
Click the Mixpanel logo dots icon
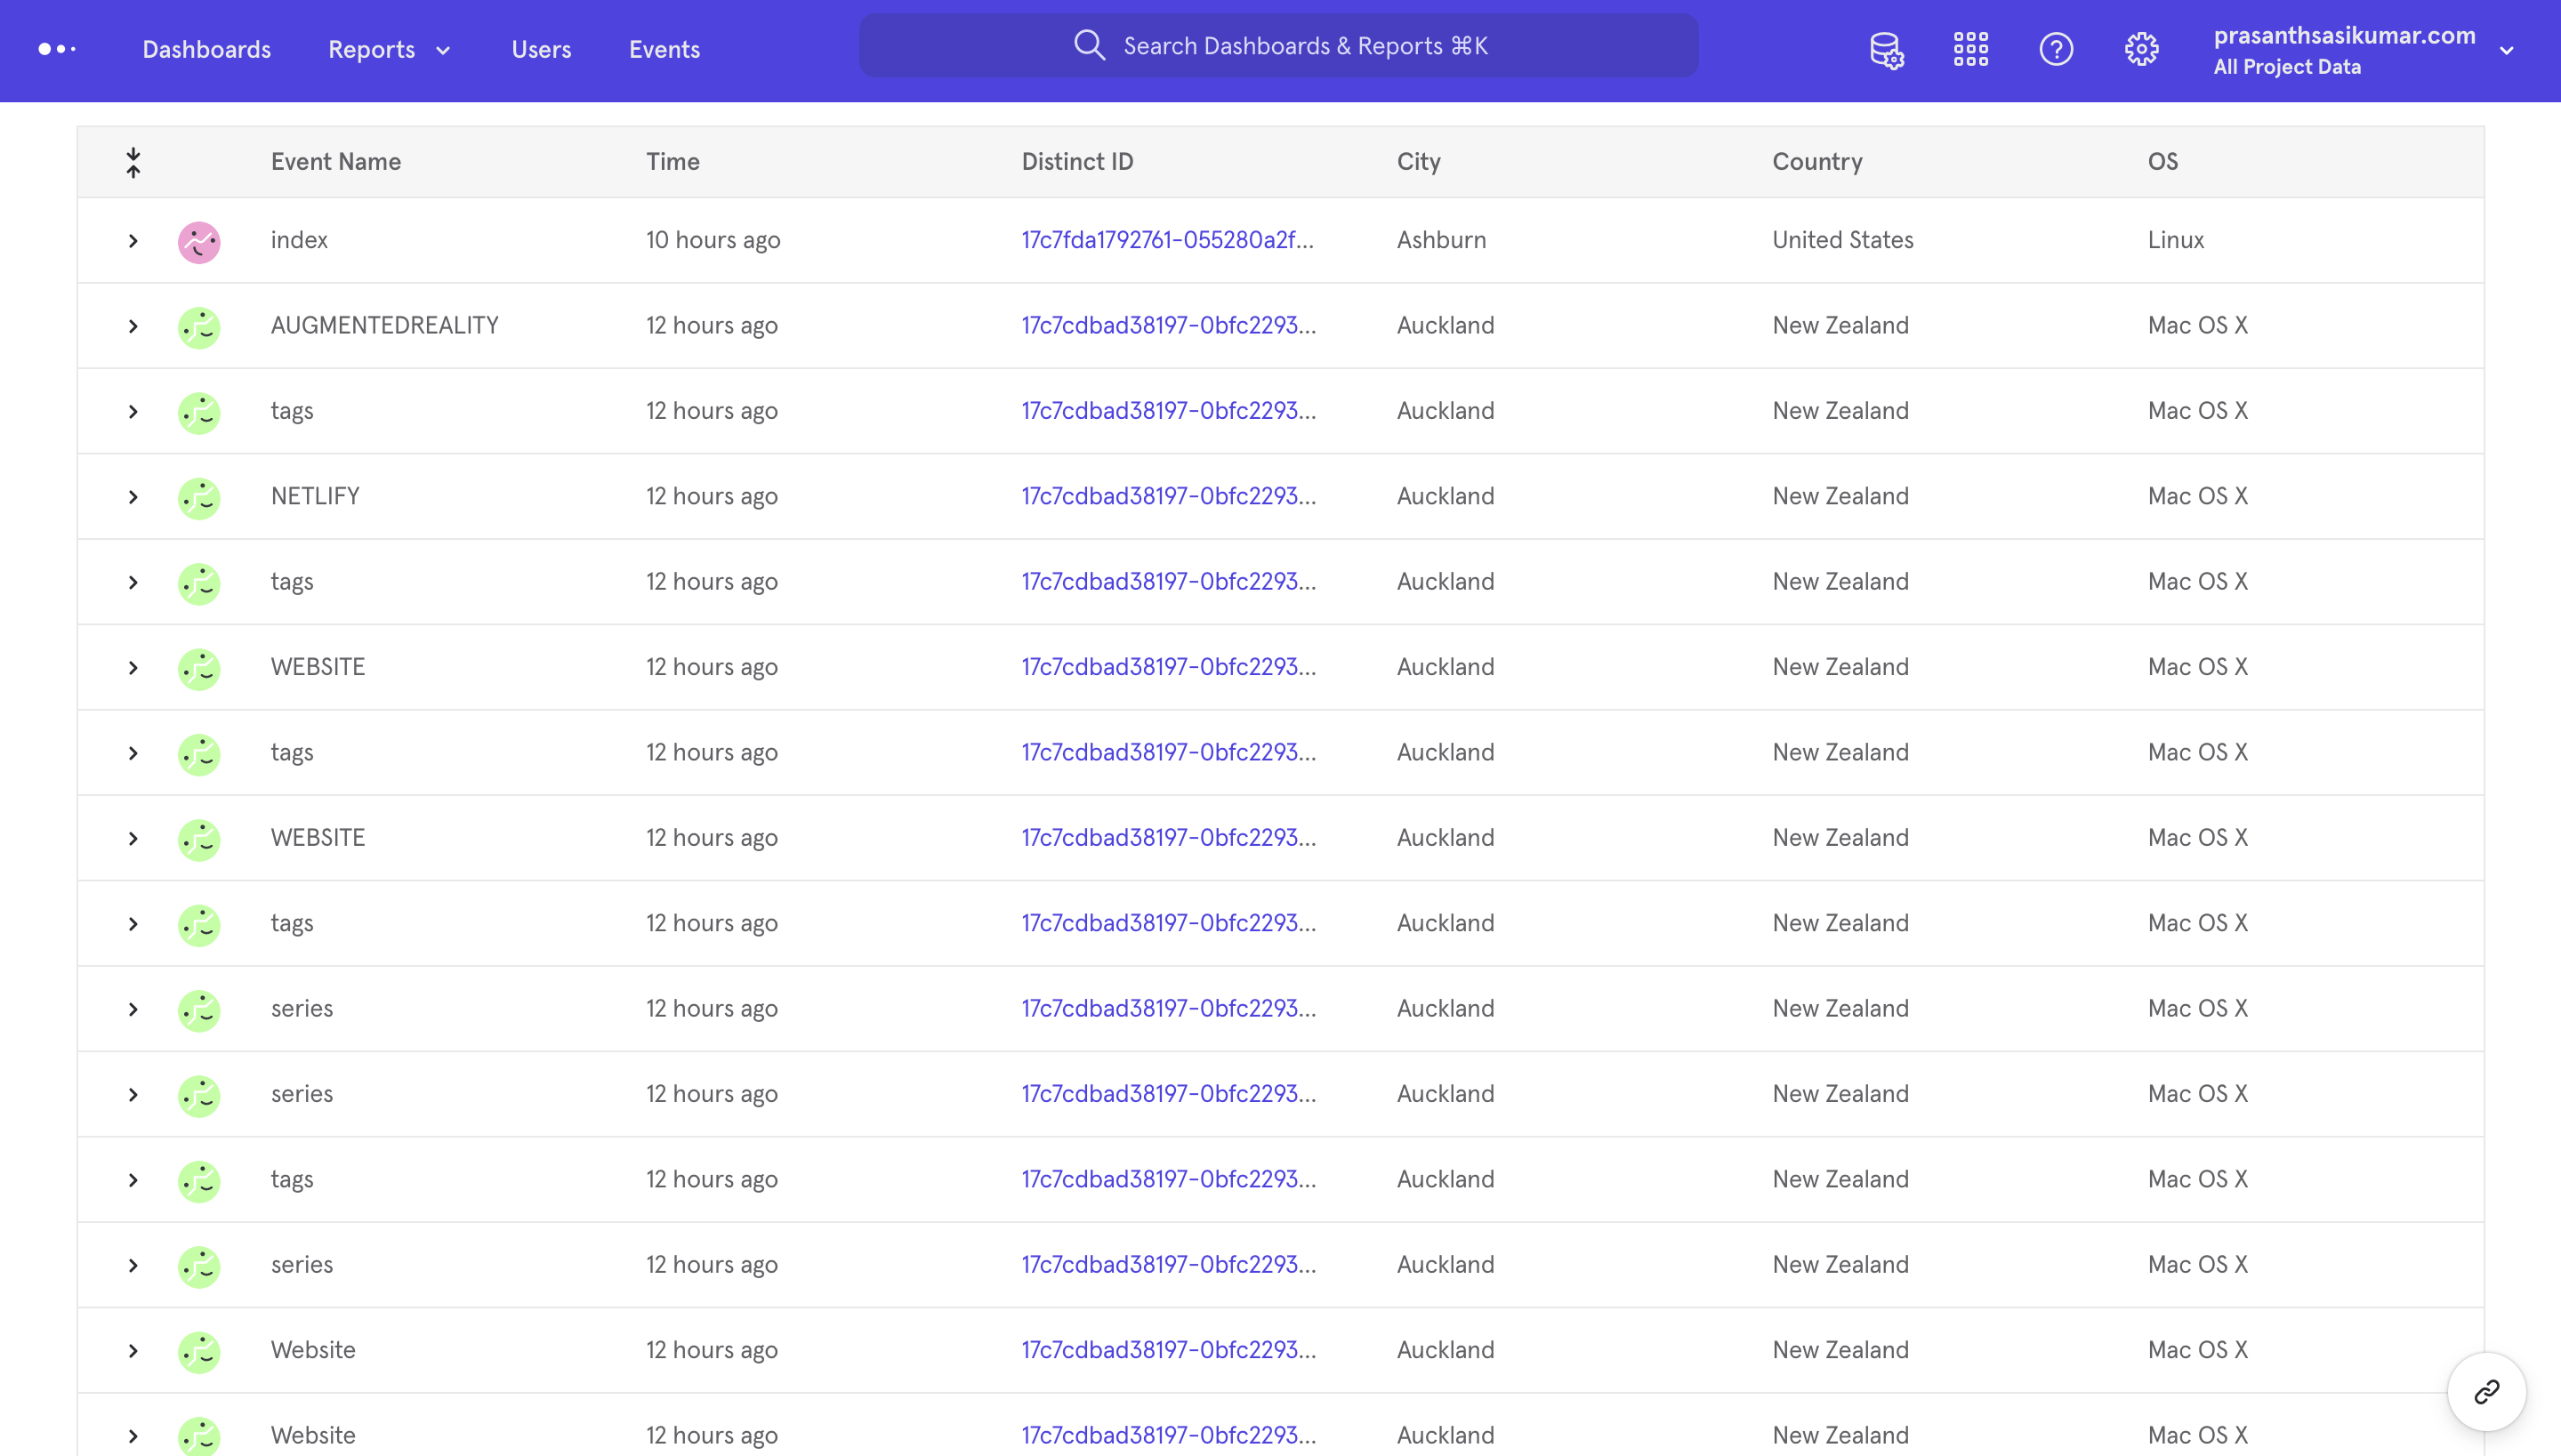[57, 49]
